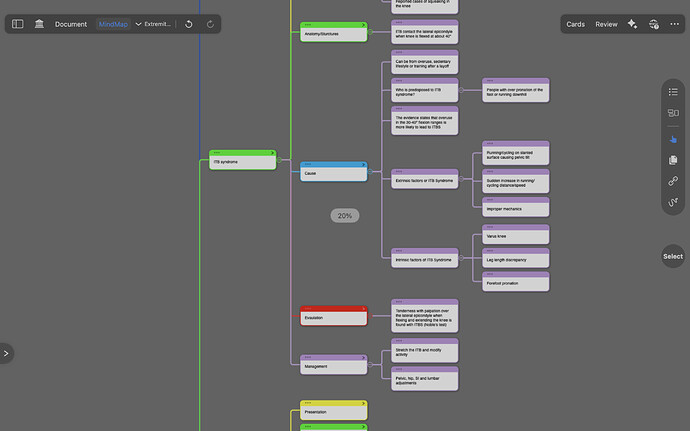Image resolution: width=690 pixels, height=431 pixels.
Task: Select the Evaluation node
Action: click(x=334, y=316)
